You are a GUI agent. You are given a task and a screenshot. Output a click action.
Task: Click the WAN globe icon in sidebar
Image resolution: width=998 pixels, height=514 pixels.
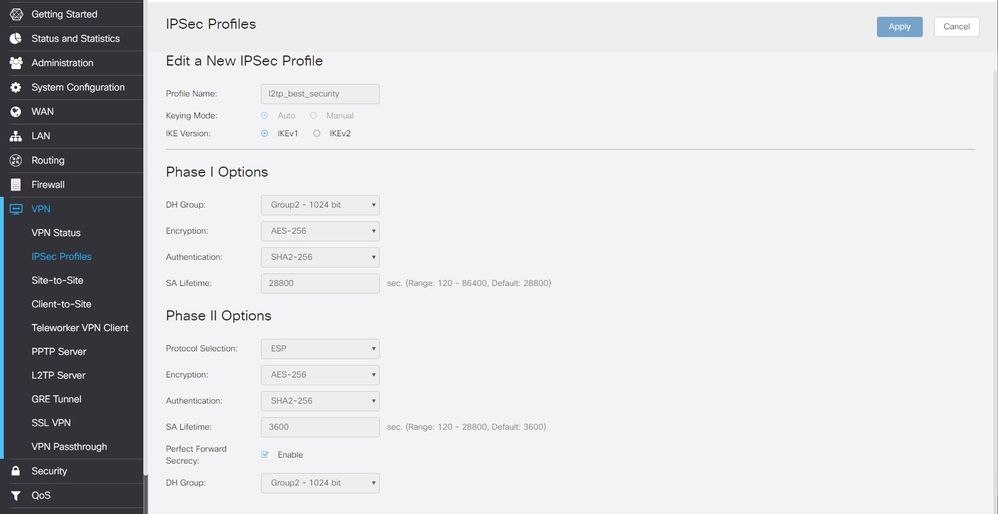[x=15, y=112]
